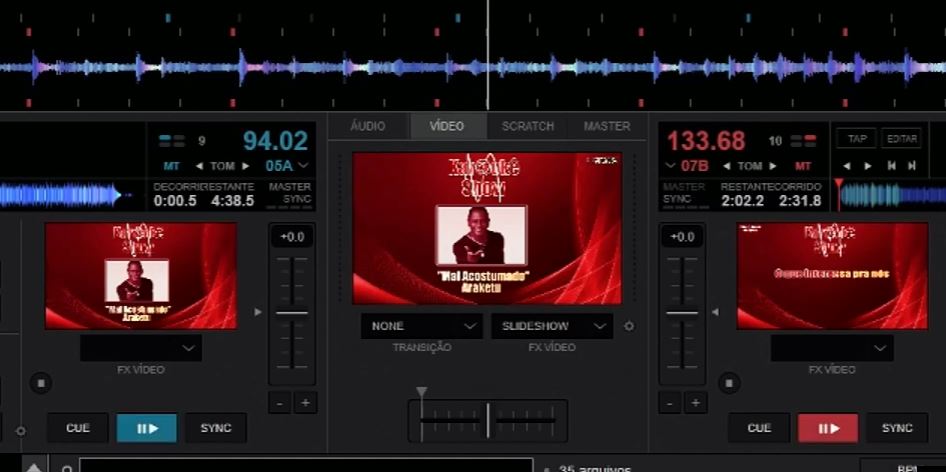Click the browser search input field
946x472 pixels.
click(x=306, y=466)
